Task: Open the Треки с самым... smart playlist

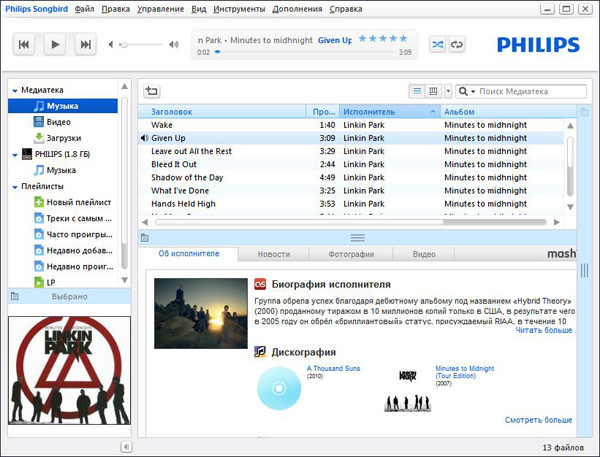Action: pyautogui.click(x=73, y=219)
